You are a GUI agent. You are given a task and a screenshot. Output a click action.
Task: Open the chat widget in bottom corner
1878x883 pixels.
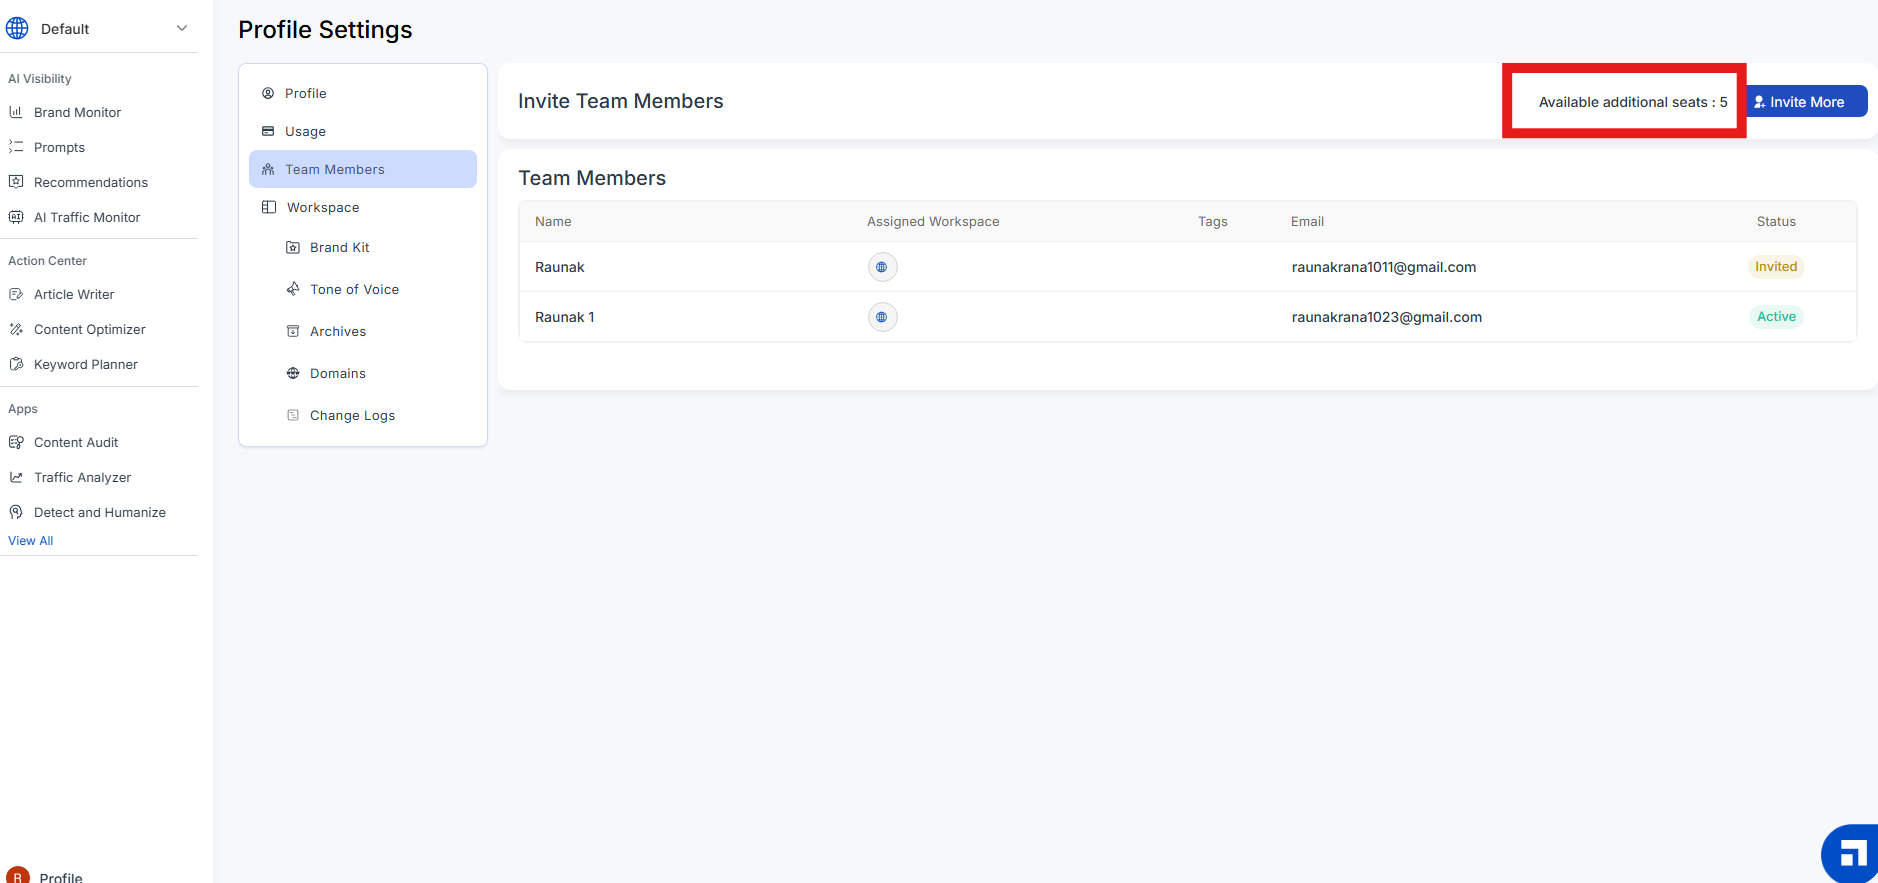click(x=1851, y=854)
